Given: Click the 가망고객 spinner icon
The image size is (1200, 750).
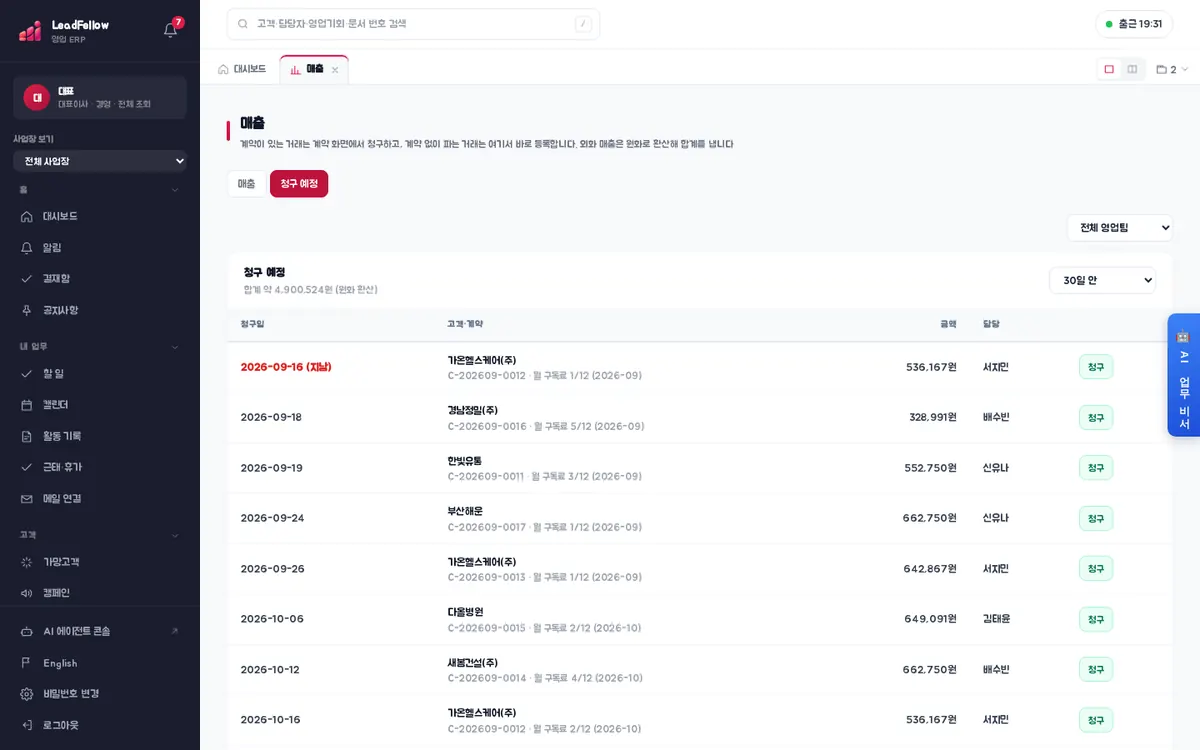Looking at the screenshot, I should [x=27, y=562].
